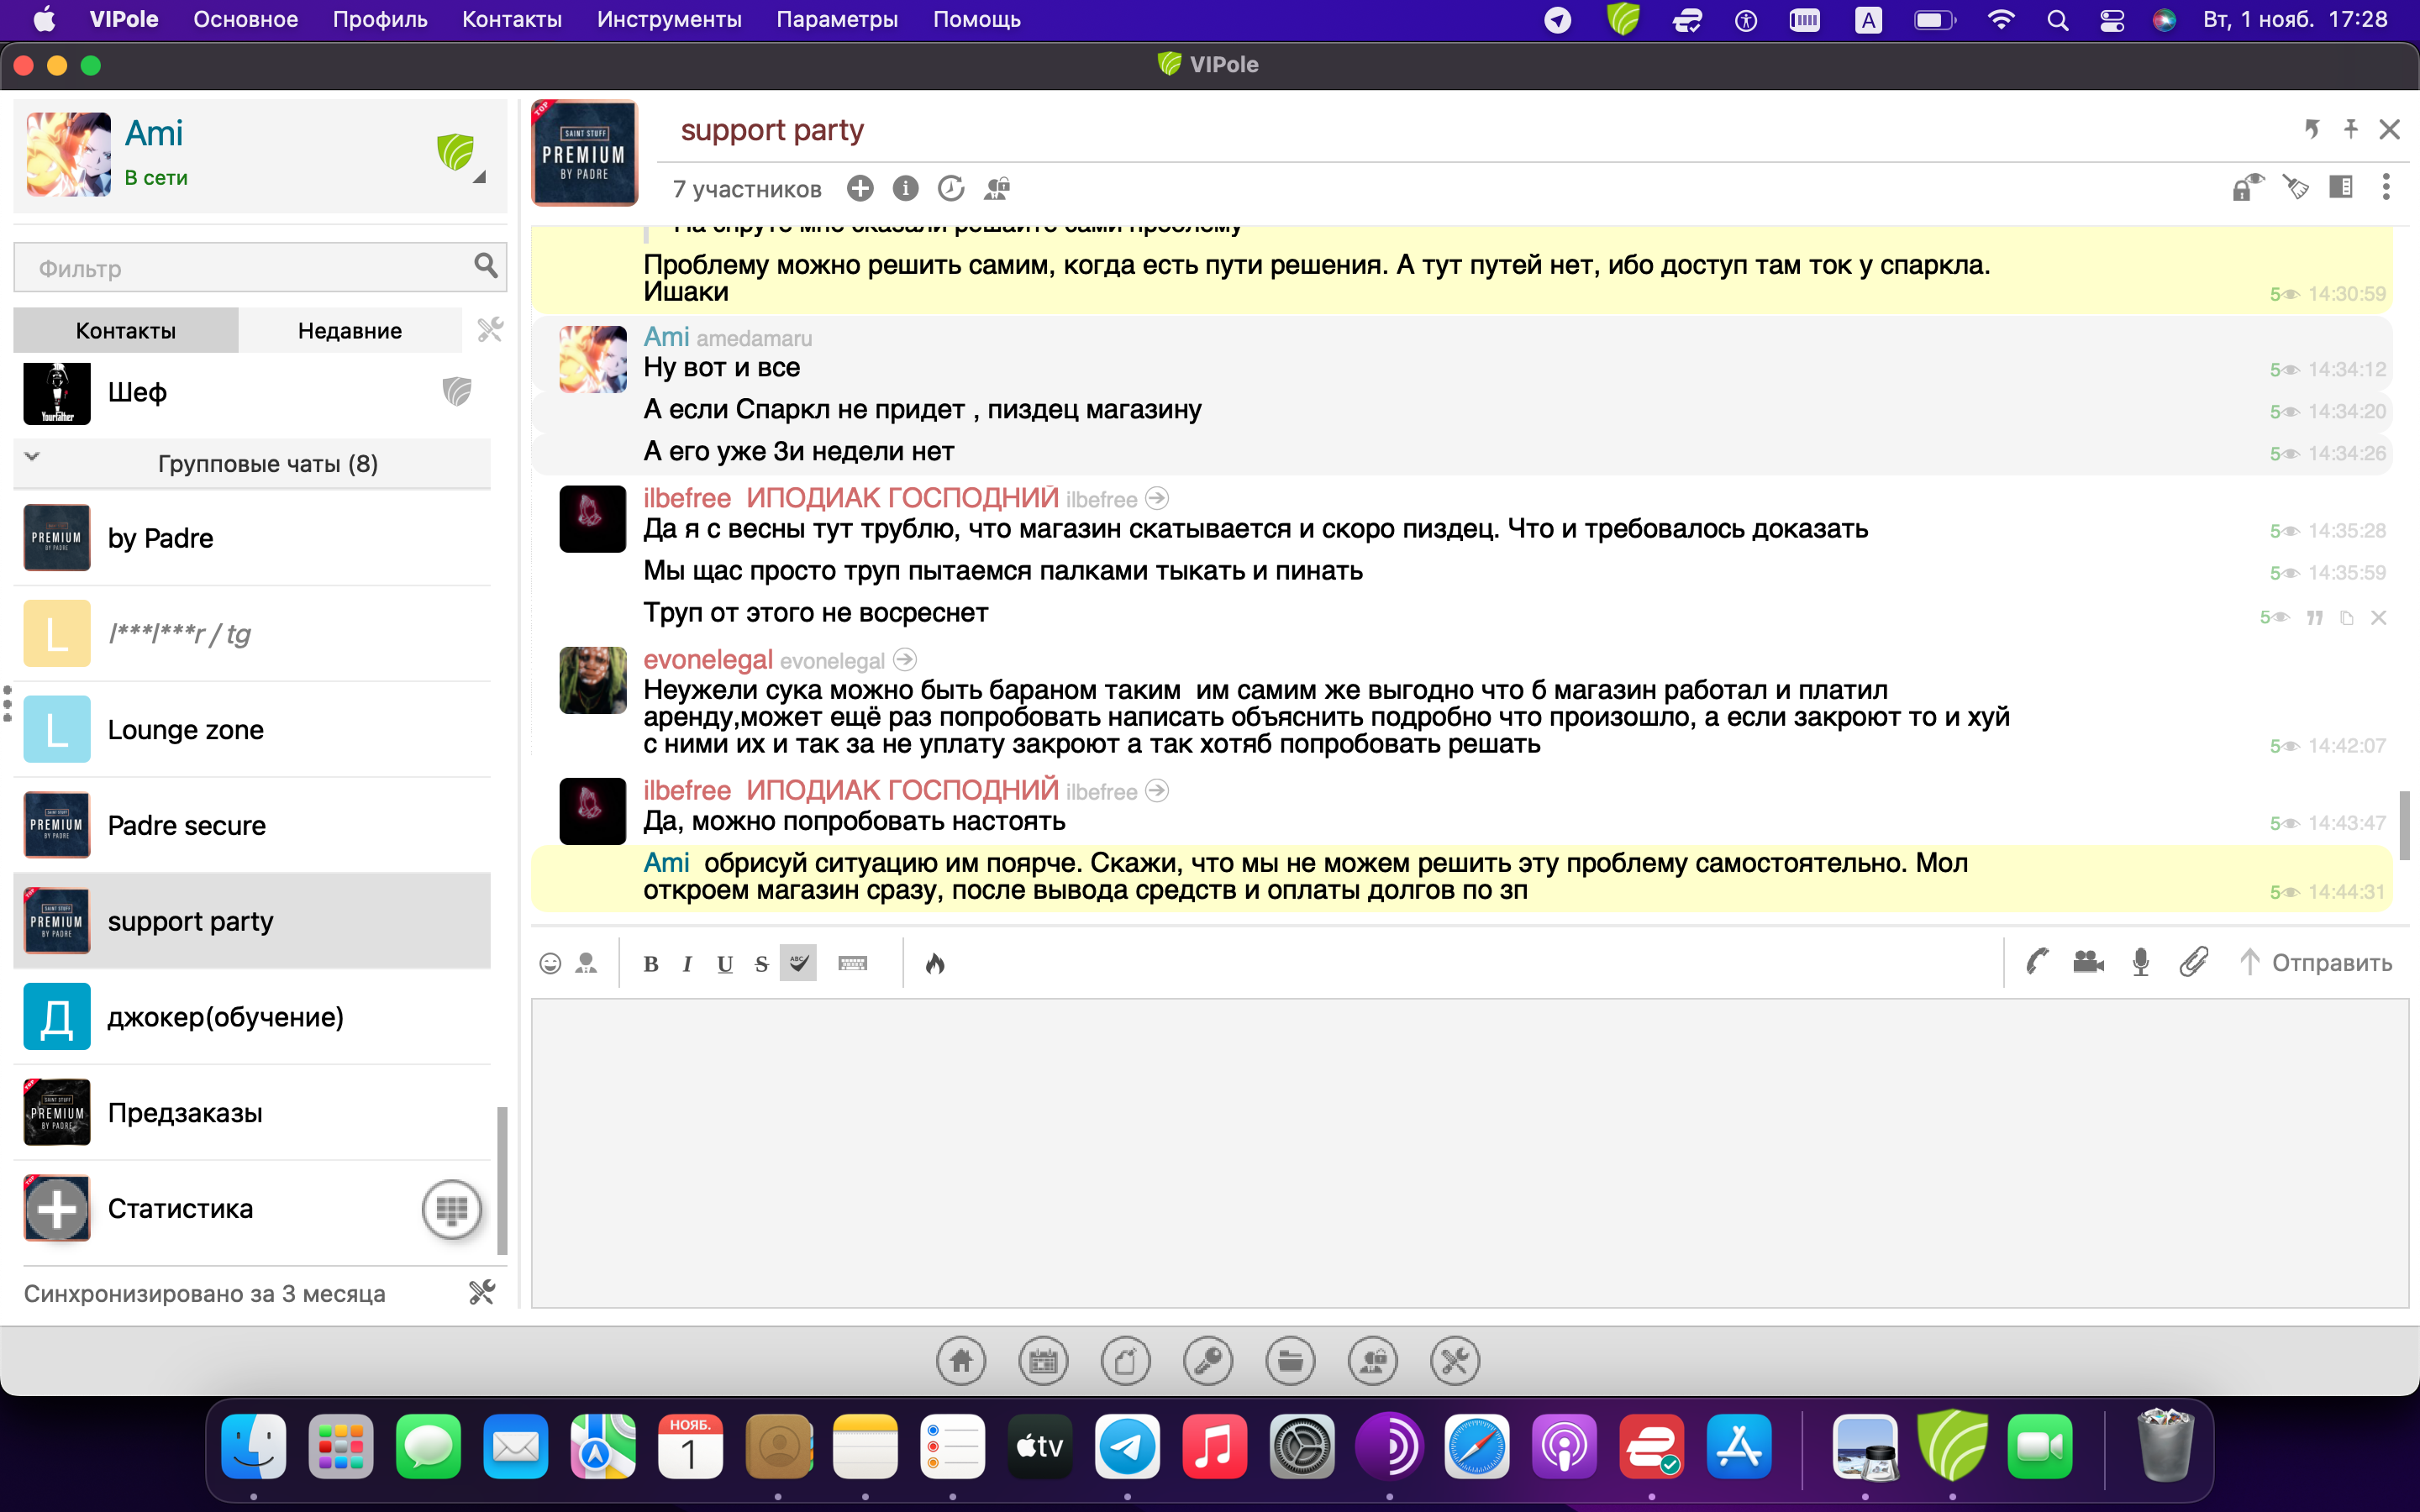Screen dimensions: 2420x1512
Task: Open the notes icon in bottom toolbar
Action: pyautogui.click(x=1125, y=1361)
